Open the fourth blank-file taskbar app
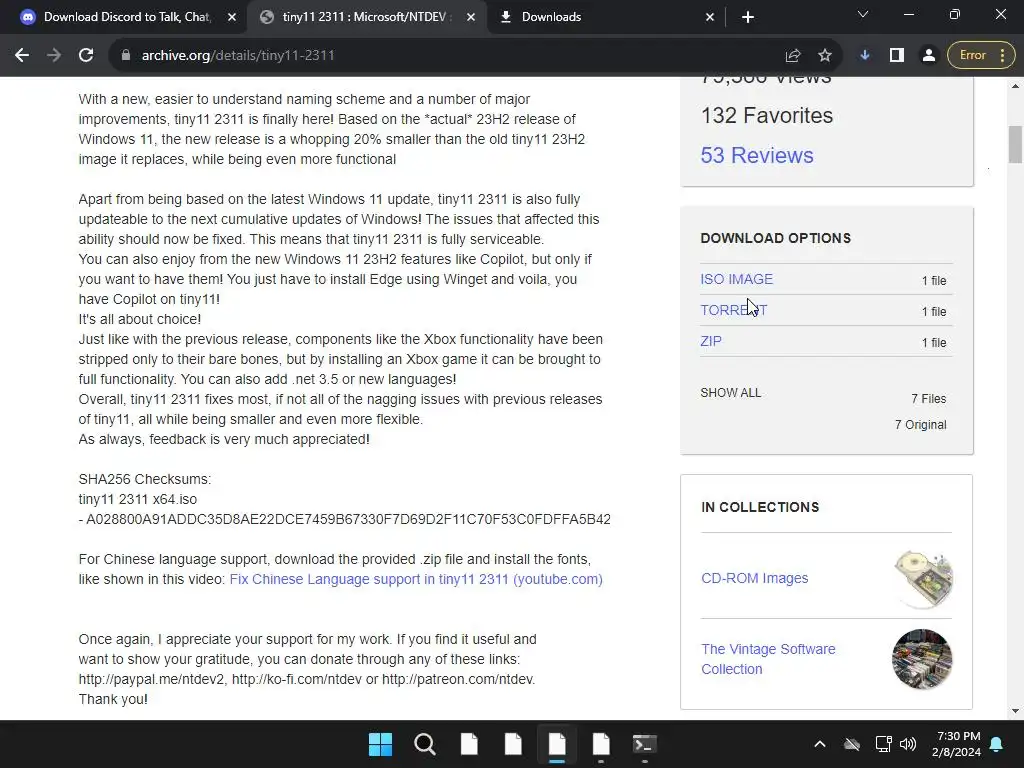 click(x=601, y=744)
